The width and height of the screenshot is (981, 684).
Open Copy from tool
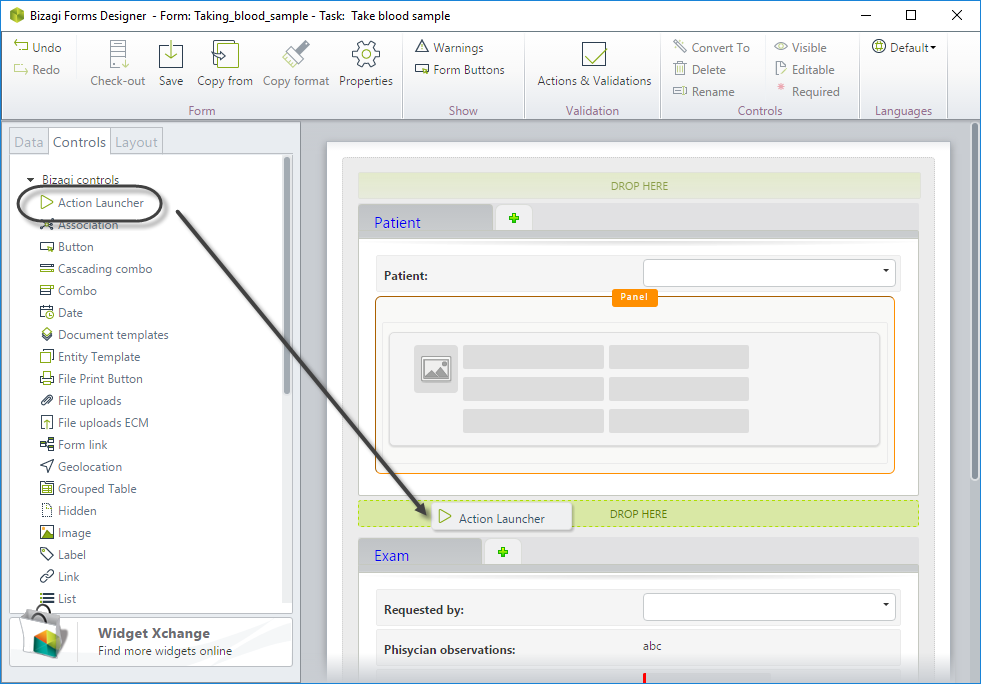point(225,63)
